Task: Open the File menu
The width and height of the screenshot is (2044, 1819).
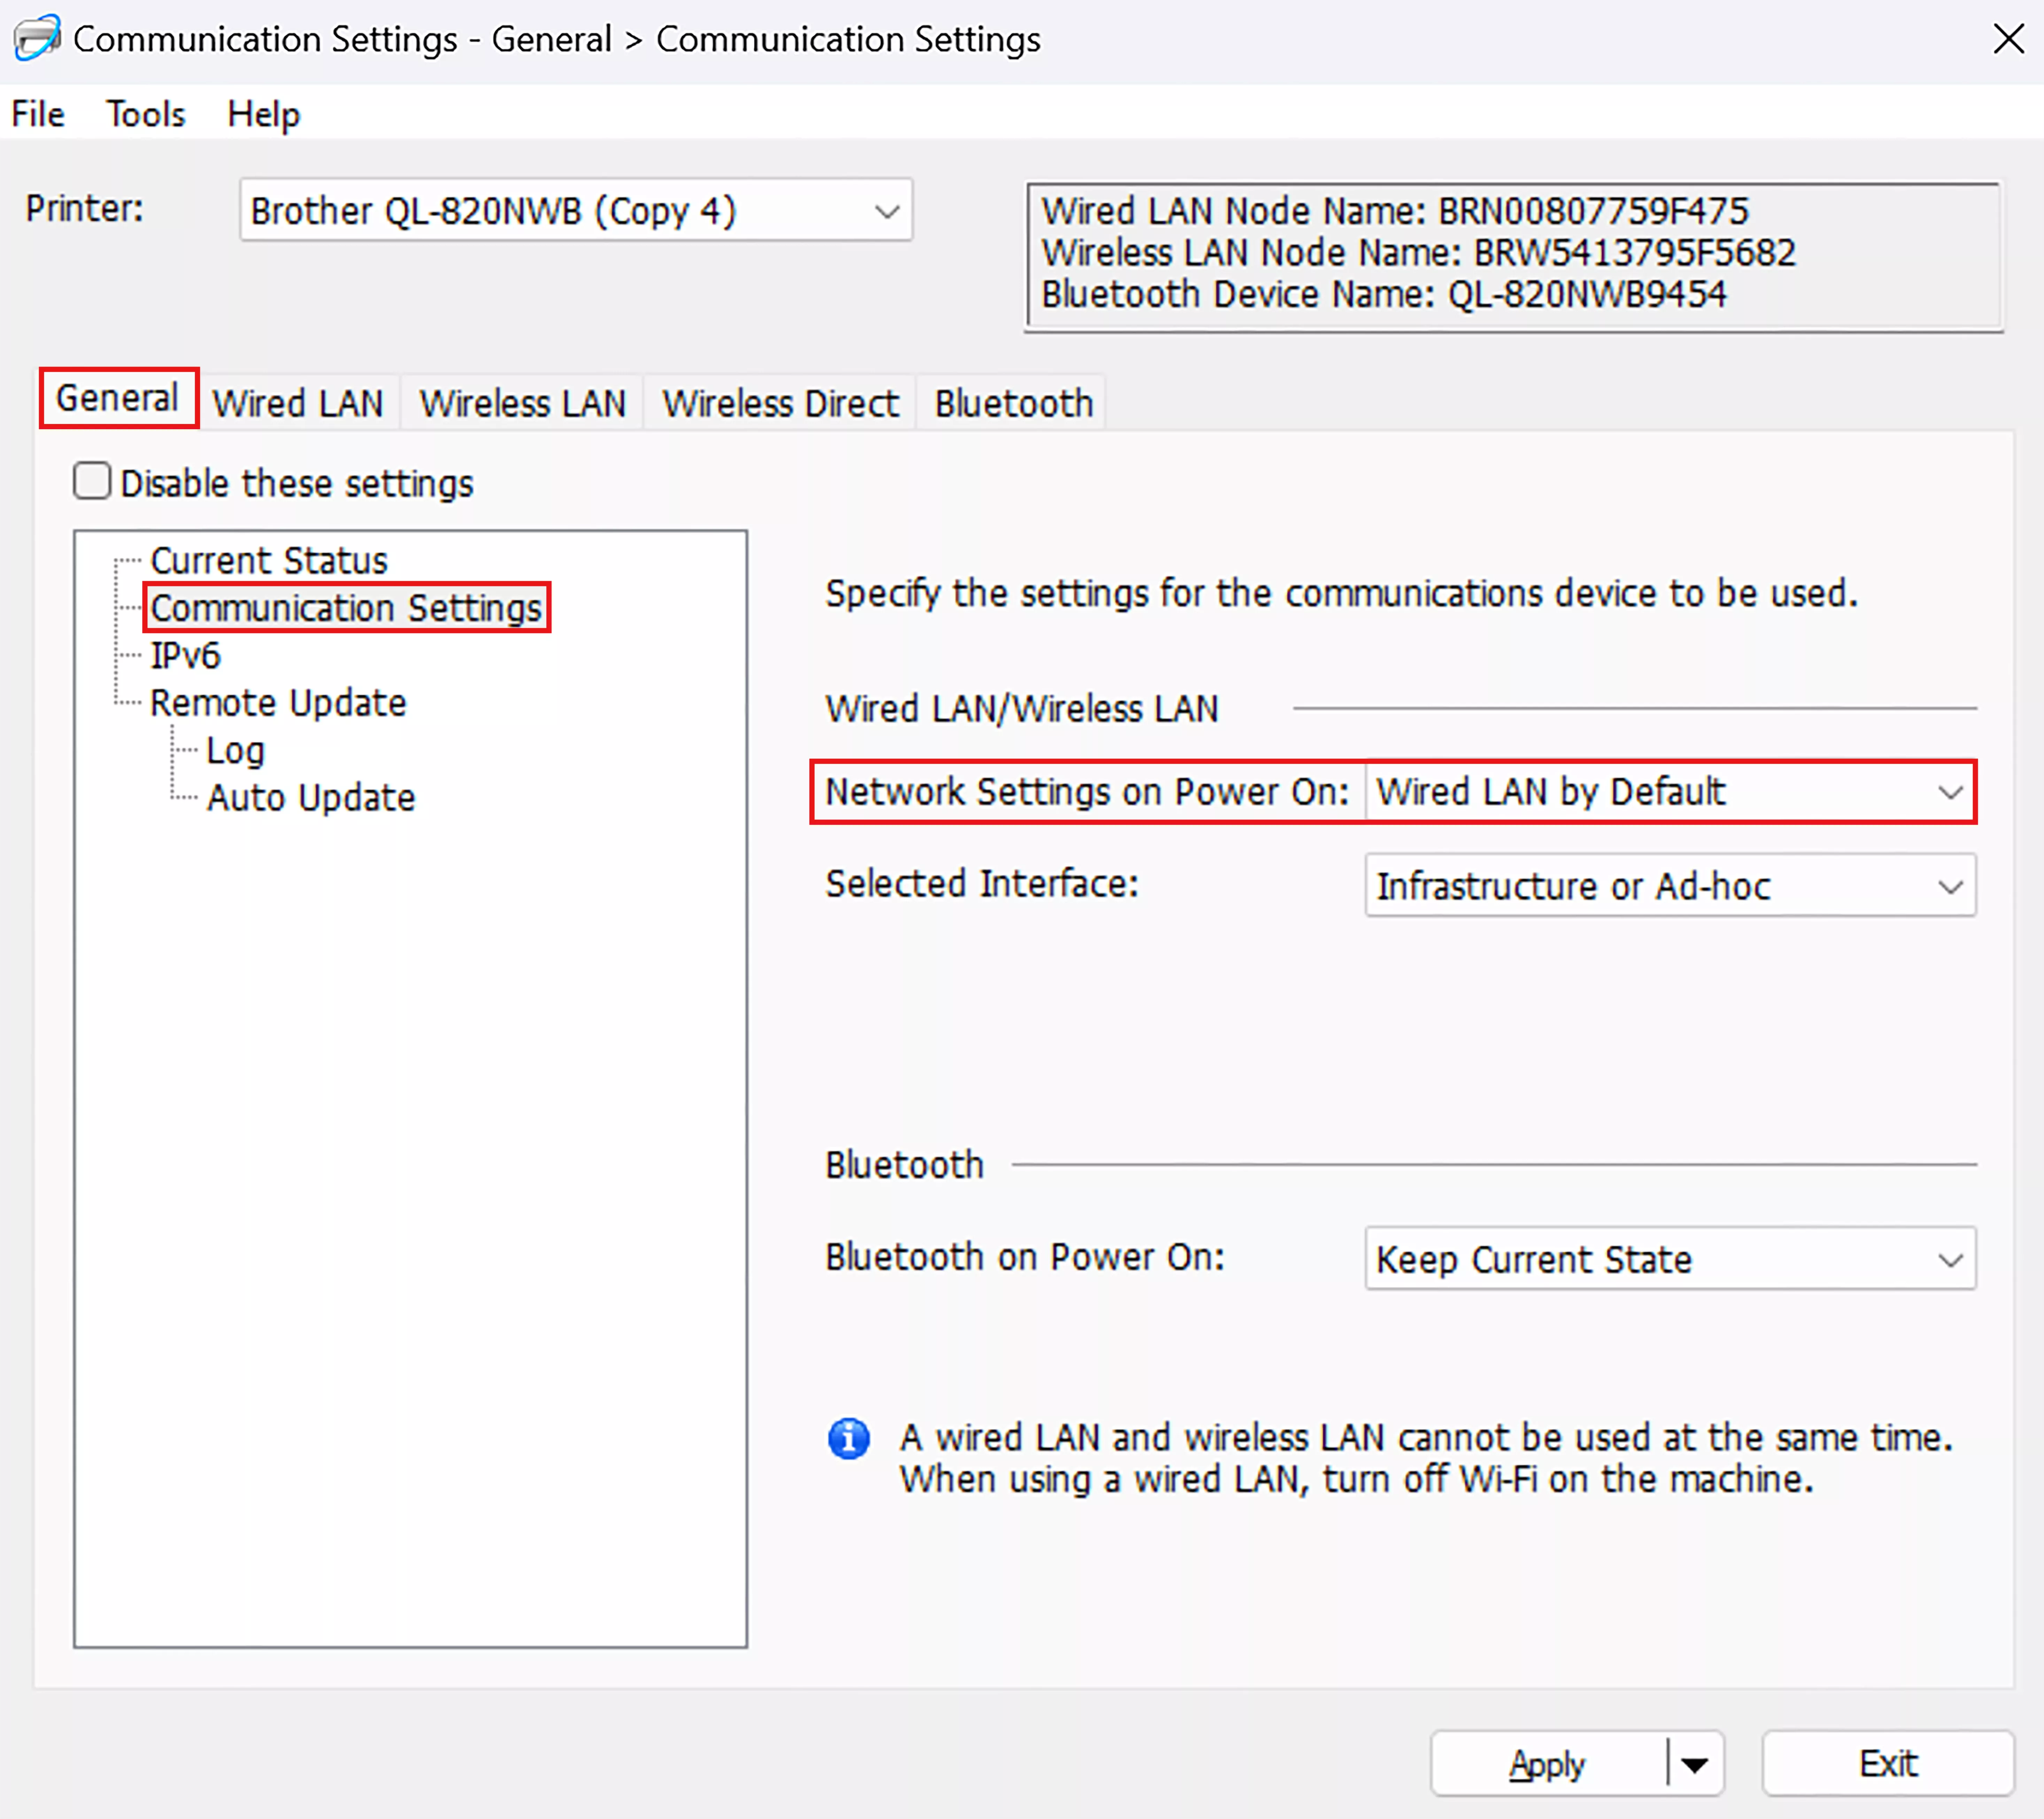Action: tap(38, 114)
